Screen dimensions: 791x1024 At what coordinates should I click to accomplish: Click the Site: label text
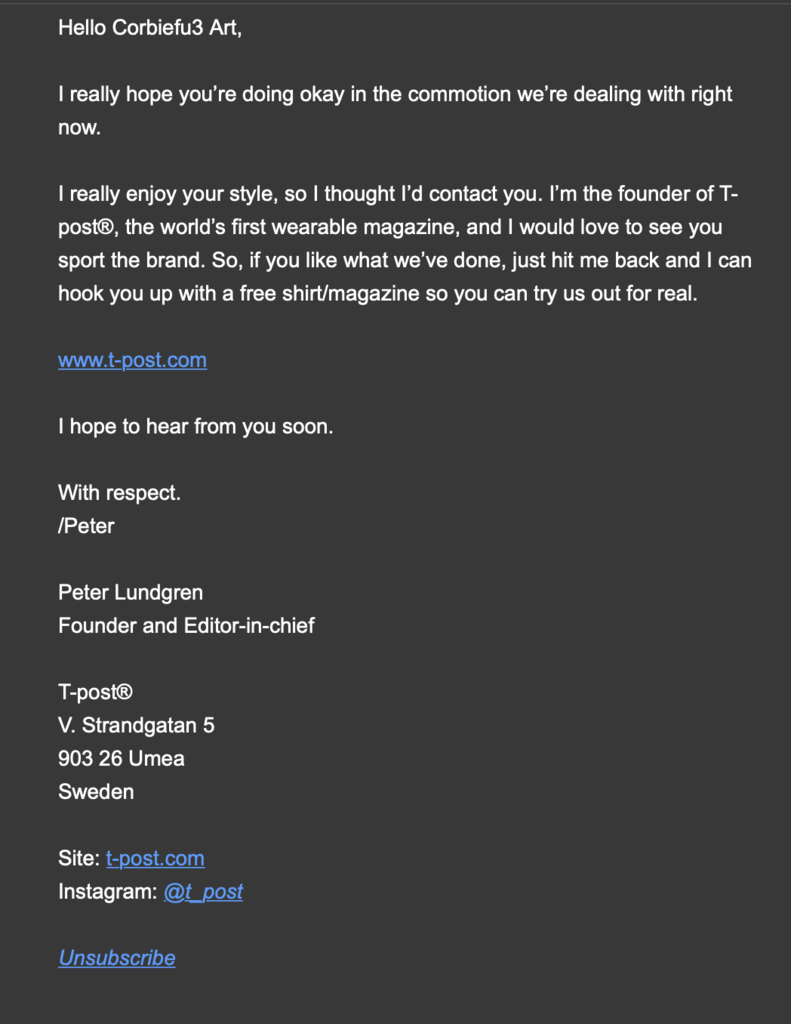pyautogui.click(x=79, y=858)
